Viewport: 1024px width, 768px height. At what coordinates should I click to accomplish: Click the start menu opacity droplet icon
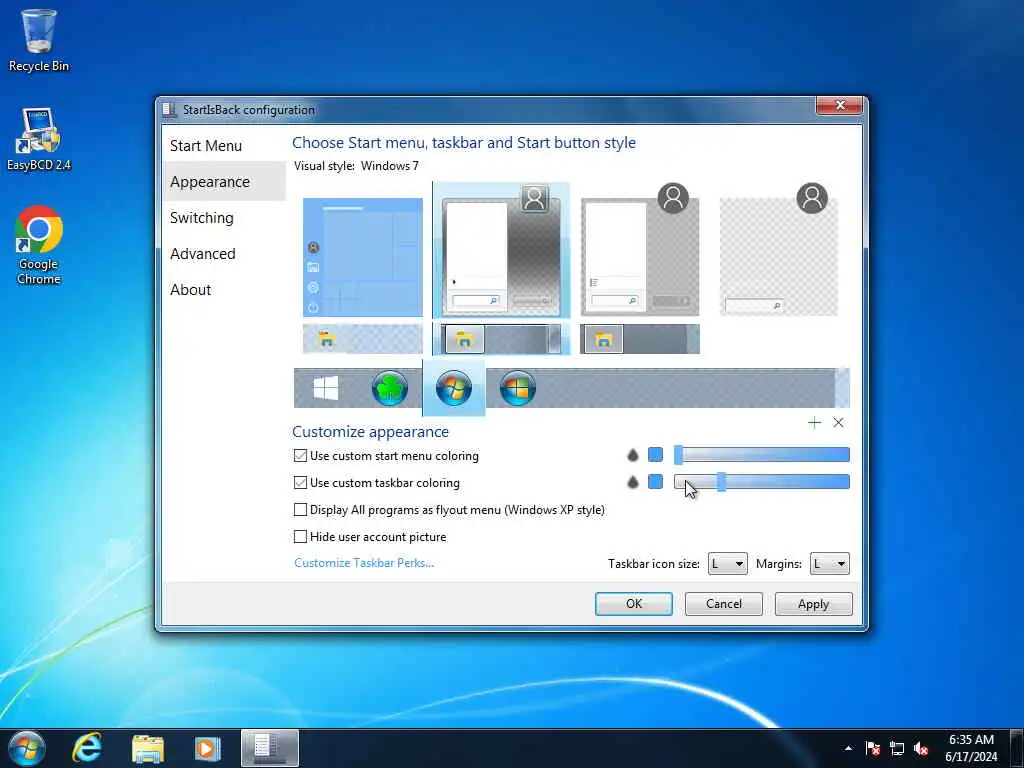click(x=632, y=455)
